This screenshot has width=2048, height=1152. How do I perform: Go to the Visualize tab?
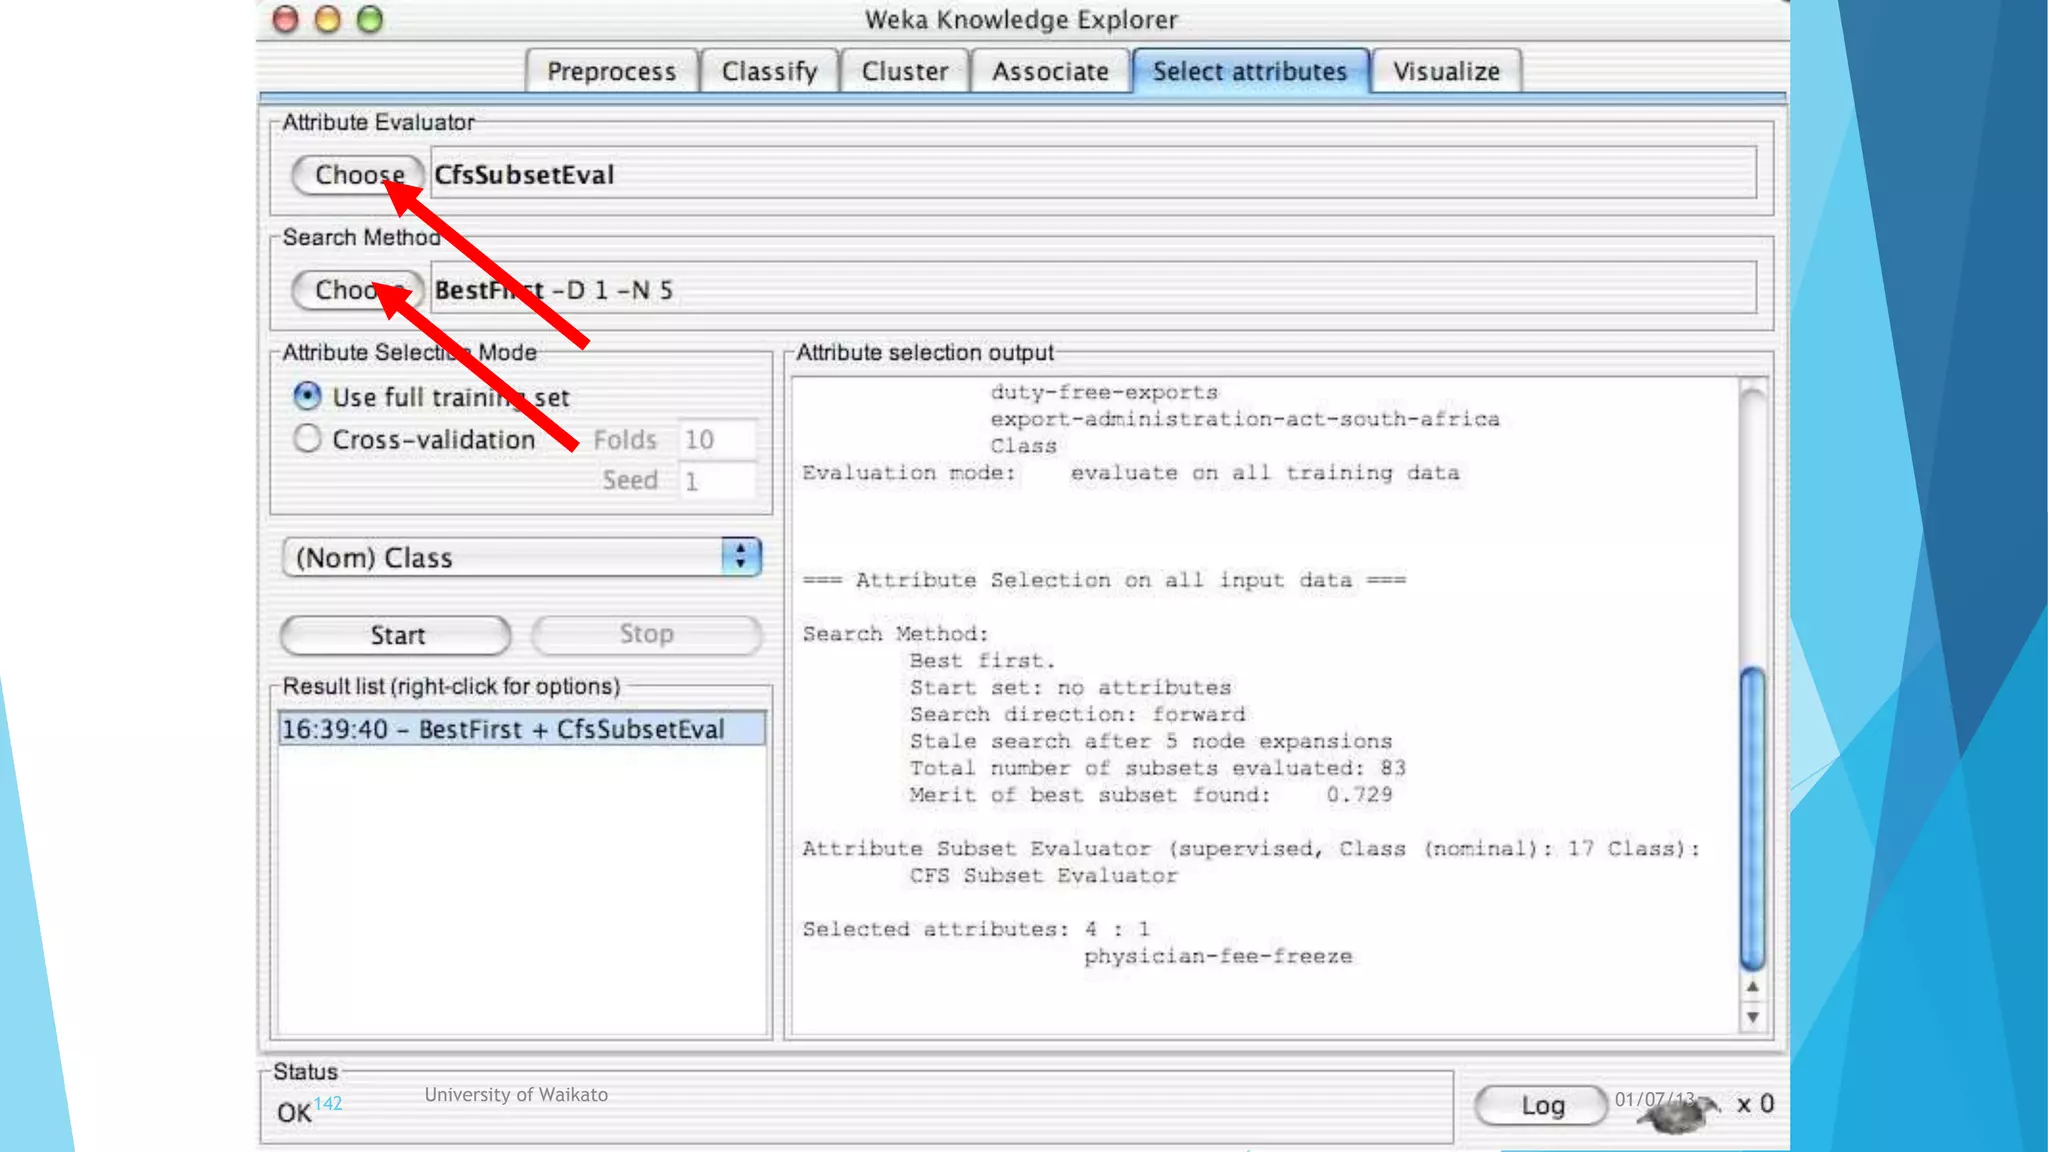coord(1446,72)
